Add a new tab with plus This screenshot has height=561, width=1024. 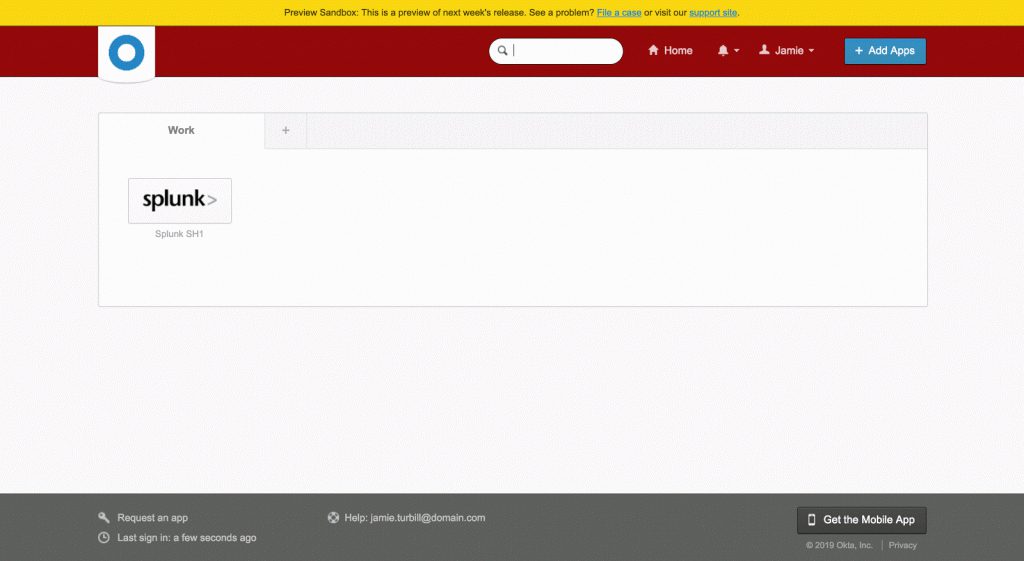click(x=285, y=131)
